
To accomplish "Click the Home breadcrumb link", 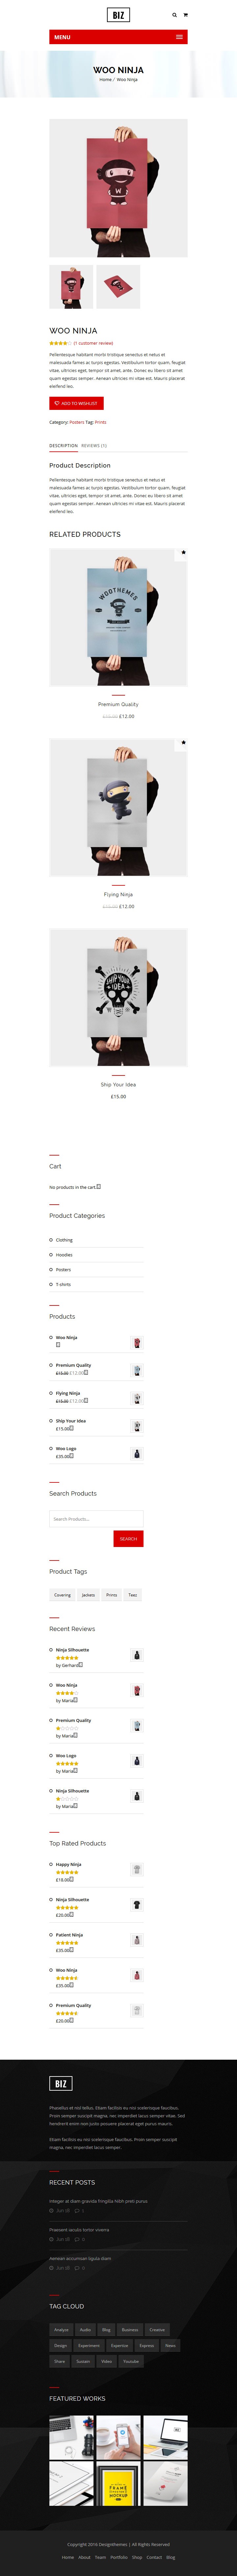I will (105, 79).
